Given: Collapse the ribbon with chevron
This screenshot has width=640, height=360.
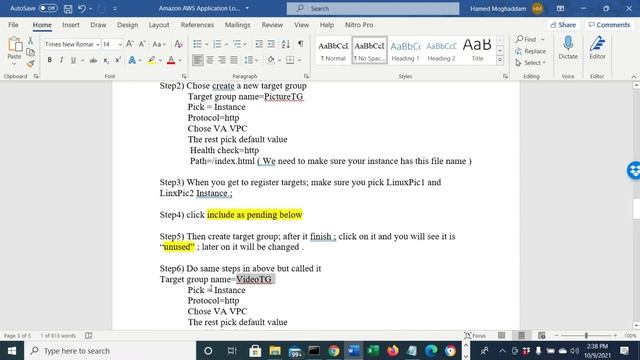Looking at the screenshot, I should tap(633, 77).
